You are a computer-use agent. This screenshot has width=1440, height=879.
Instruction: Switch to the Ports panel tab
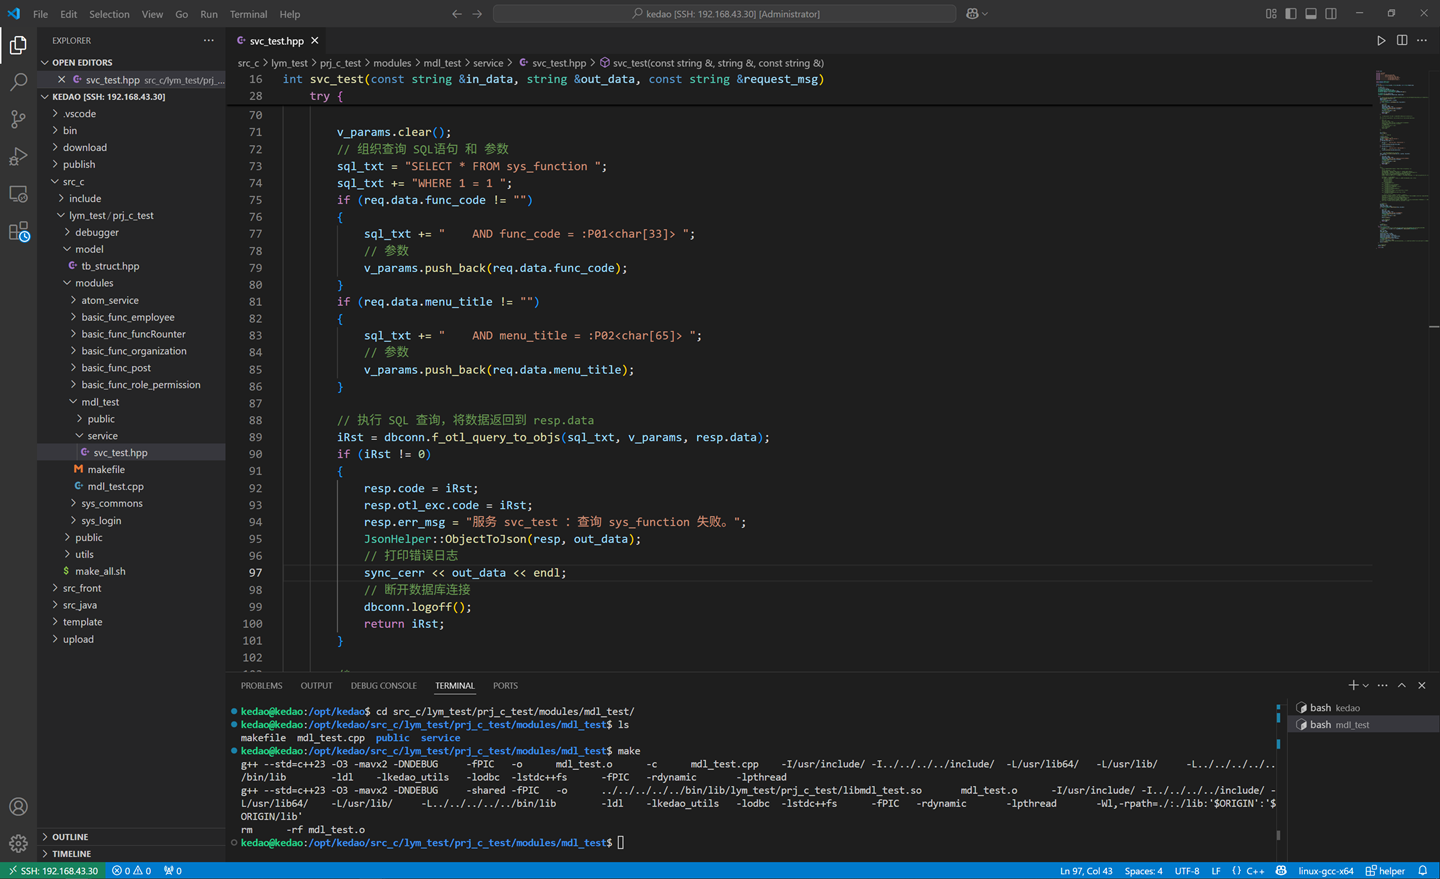505,686
